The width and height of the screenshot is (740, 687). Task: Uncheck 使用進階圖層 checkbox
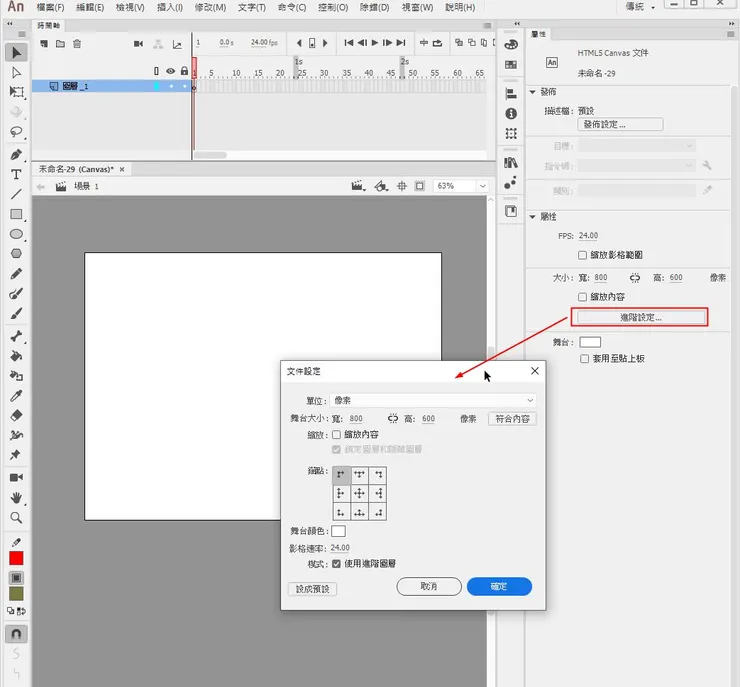(336, 564)
